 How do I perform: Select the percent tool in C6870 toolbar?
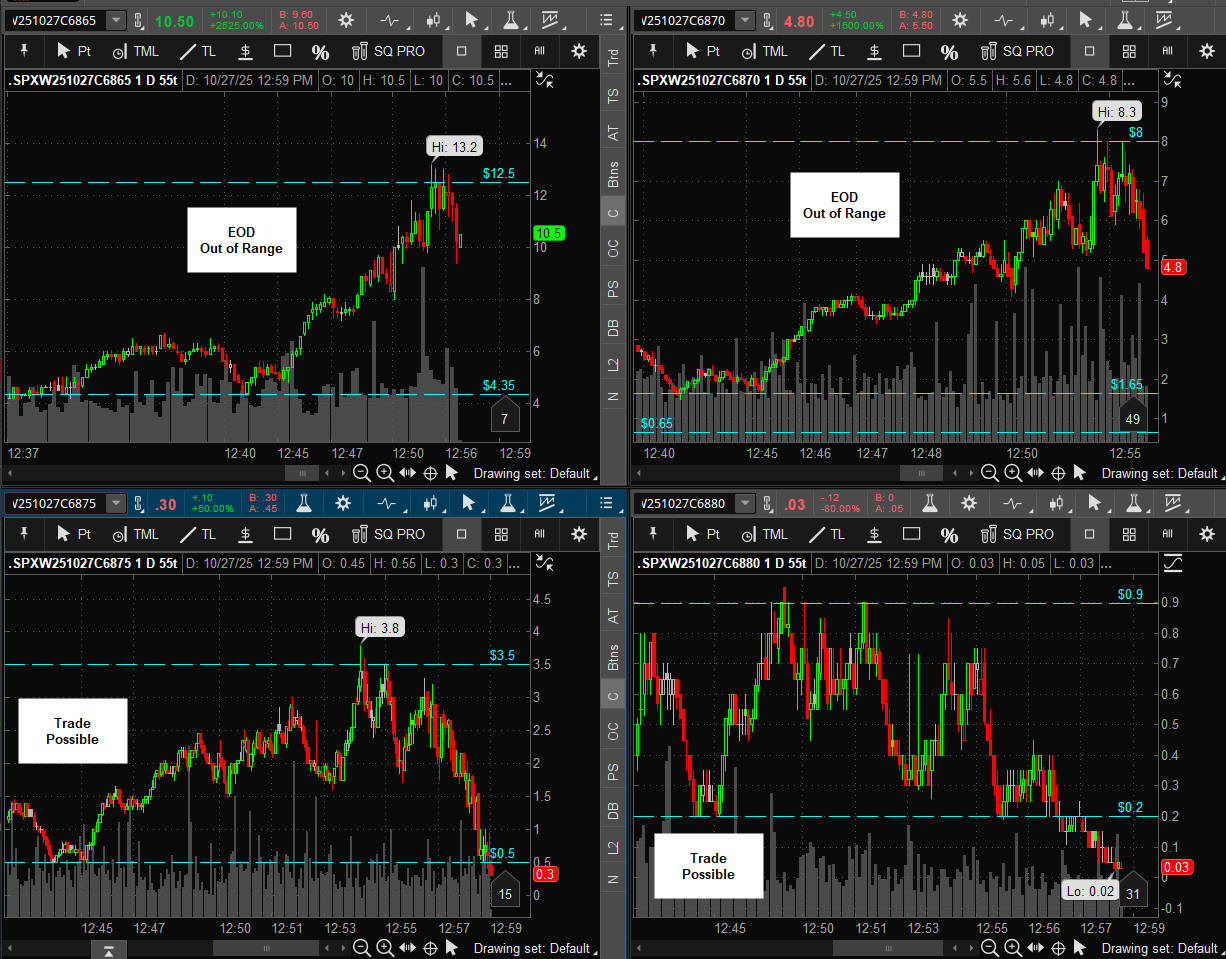[949, 52]
